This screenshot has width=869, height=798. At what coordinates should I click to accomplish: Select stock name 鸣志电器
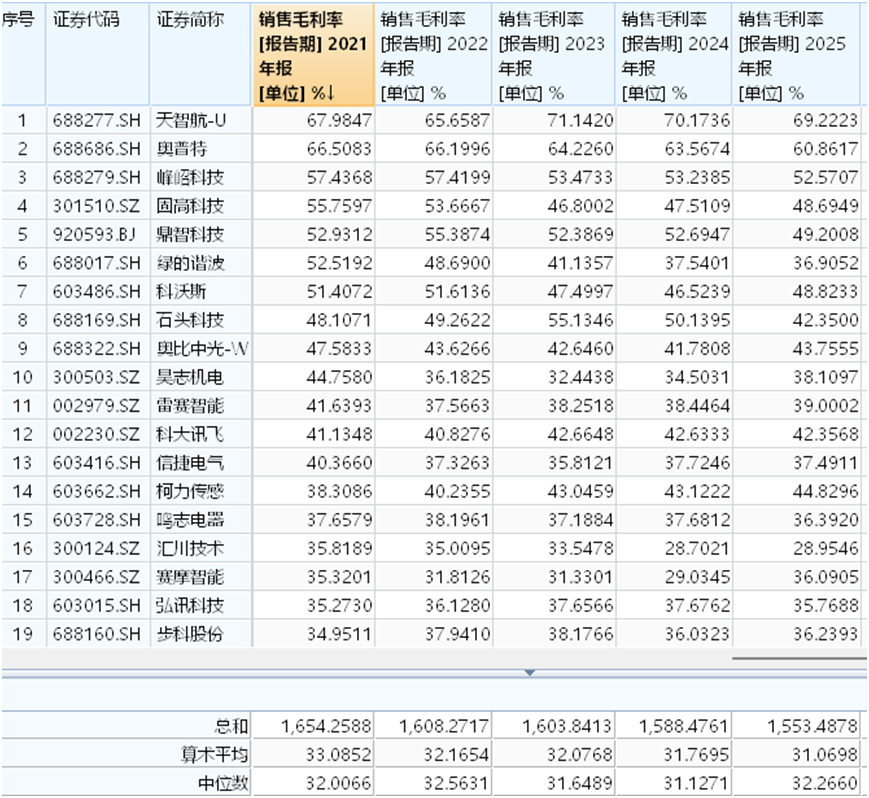coord(190,520)
